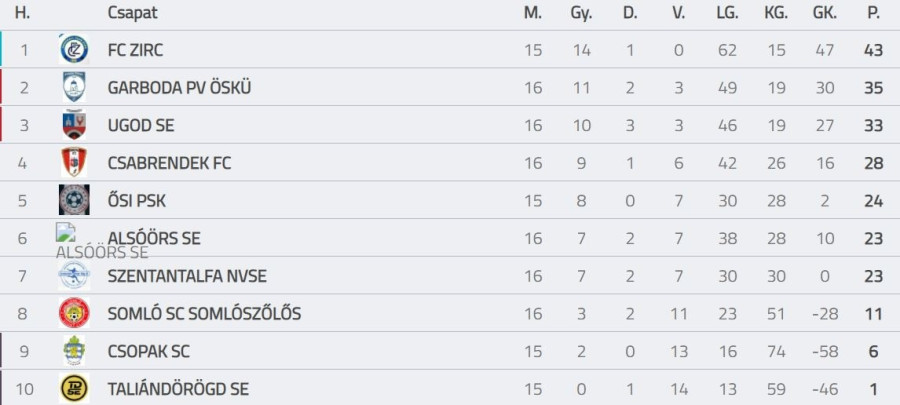Click the Taliándörögd SE logo
This screenshot has height=405, width=900.
(x=73, y=388)
